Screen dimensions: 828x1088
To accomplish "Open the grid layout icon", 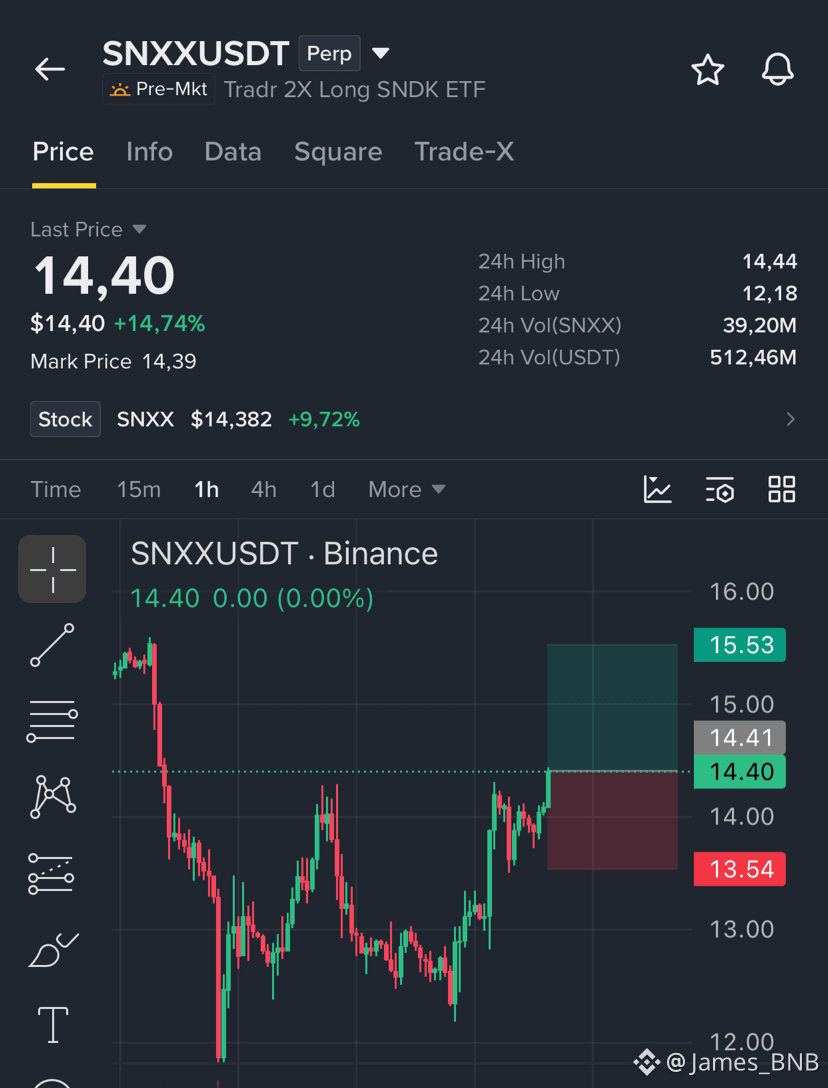I will coord(781,489).
